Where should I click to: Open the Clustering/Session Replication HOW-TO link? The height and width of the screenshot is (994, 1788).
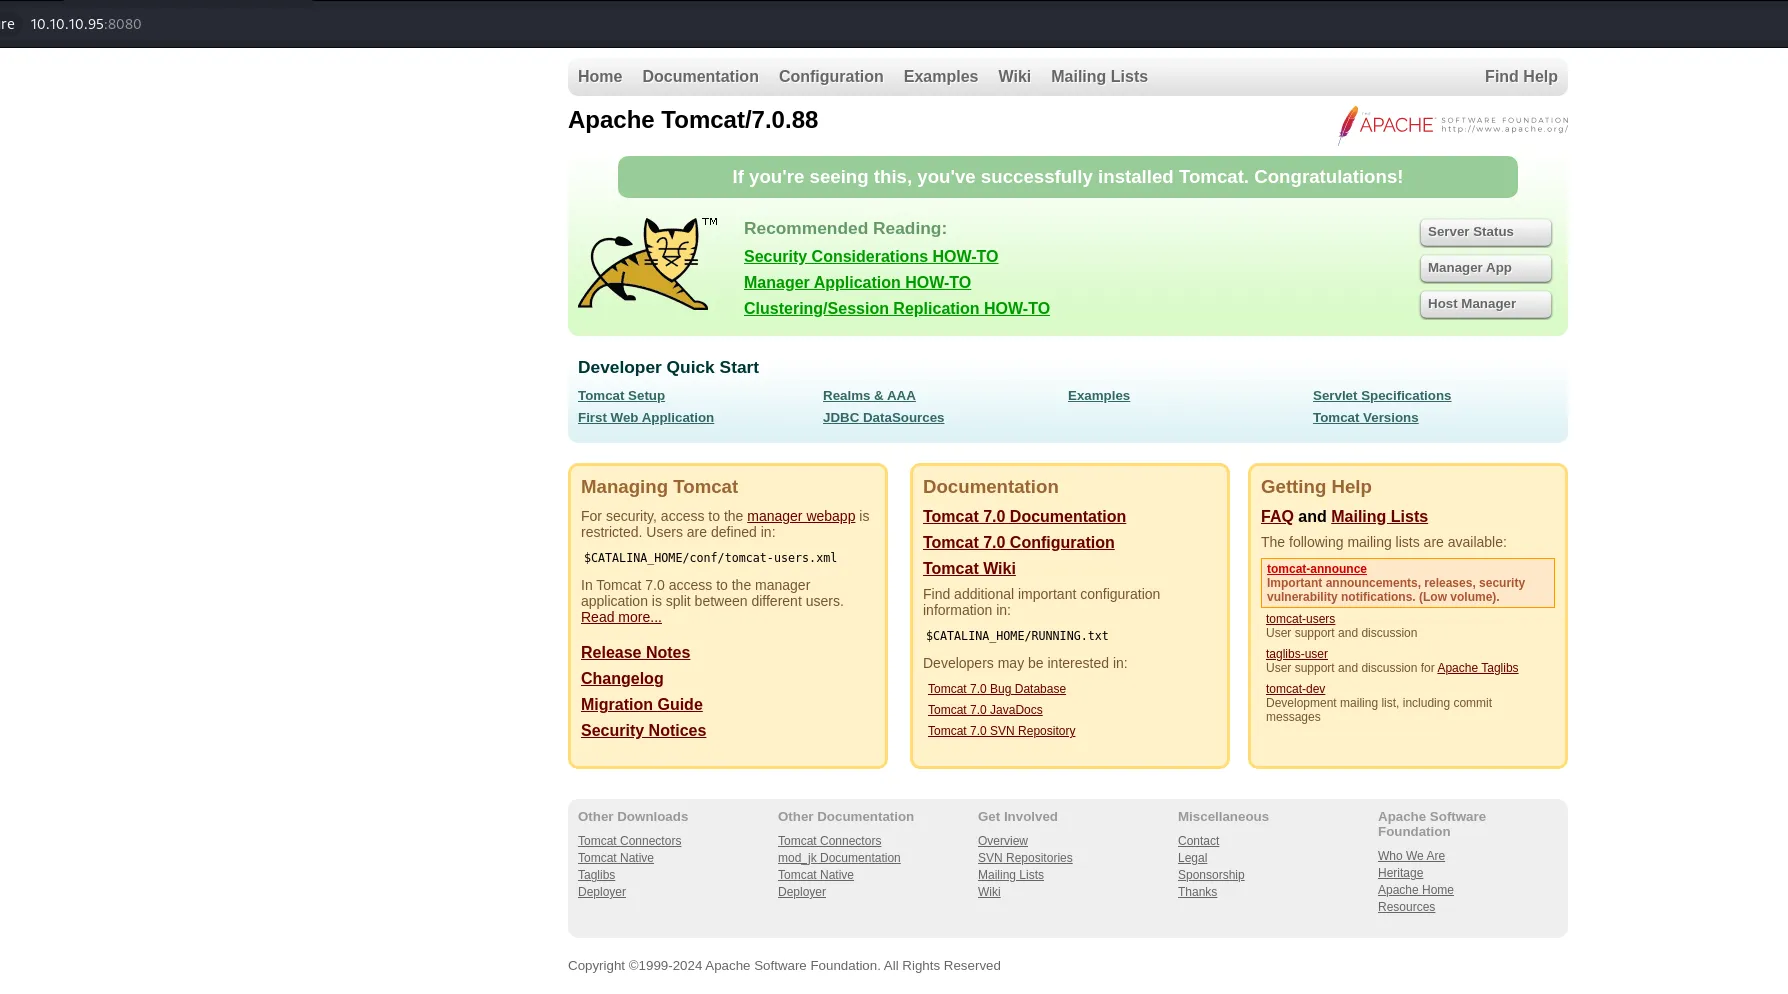click(x=897, y=309)
